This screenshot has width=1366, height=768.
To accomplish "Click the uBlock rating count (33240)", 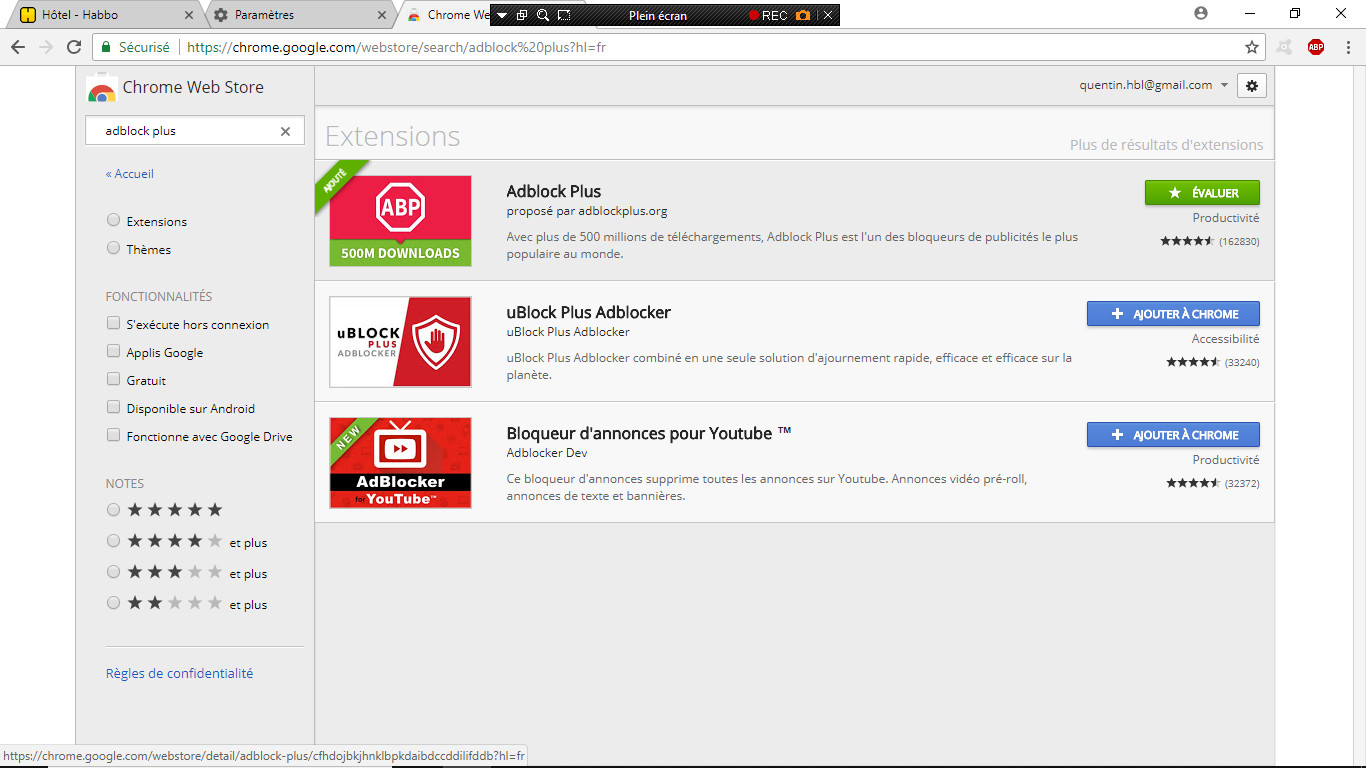I will pos(1242,362).
